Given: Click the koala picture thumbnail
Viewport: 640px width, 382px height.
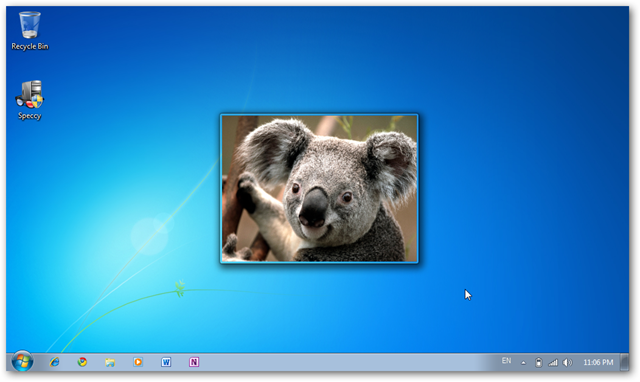Looking at the screenshot, I should (x=319, y=189).
